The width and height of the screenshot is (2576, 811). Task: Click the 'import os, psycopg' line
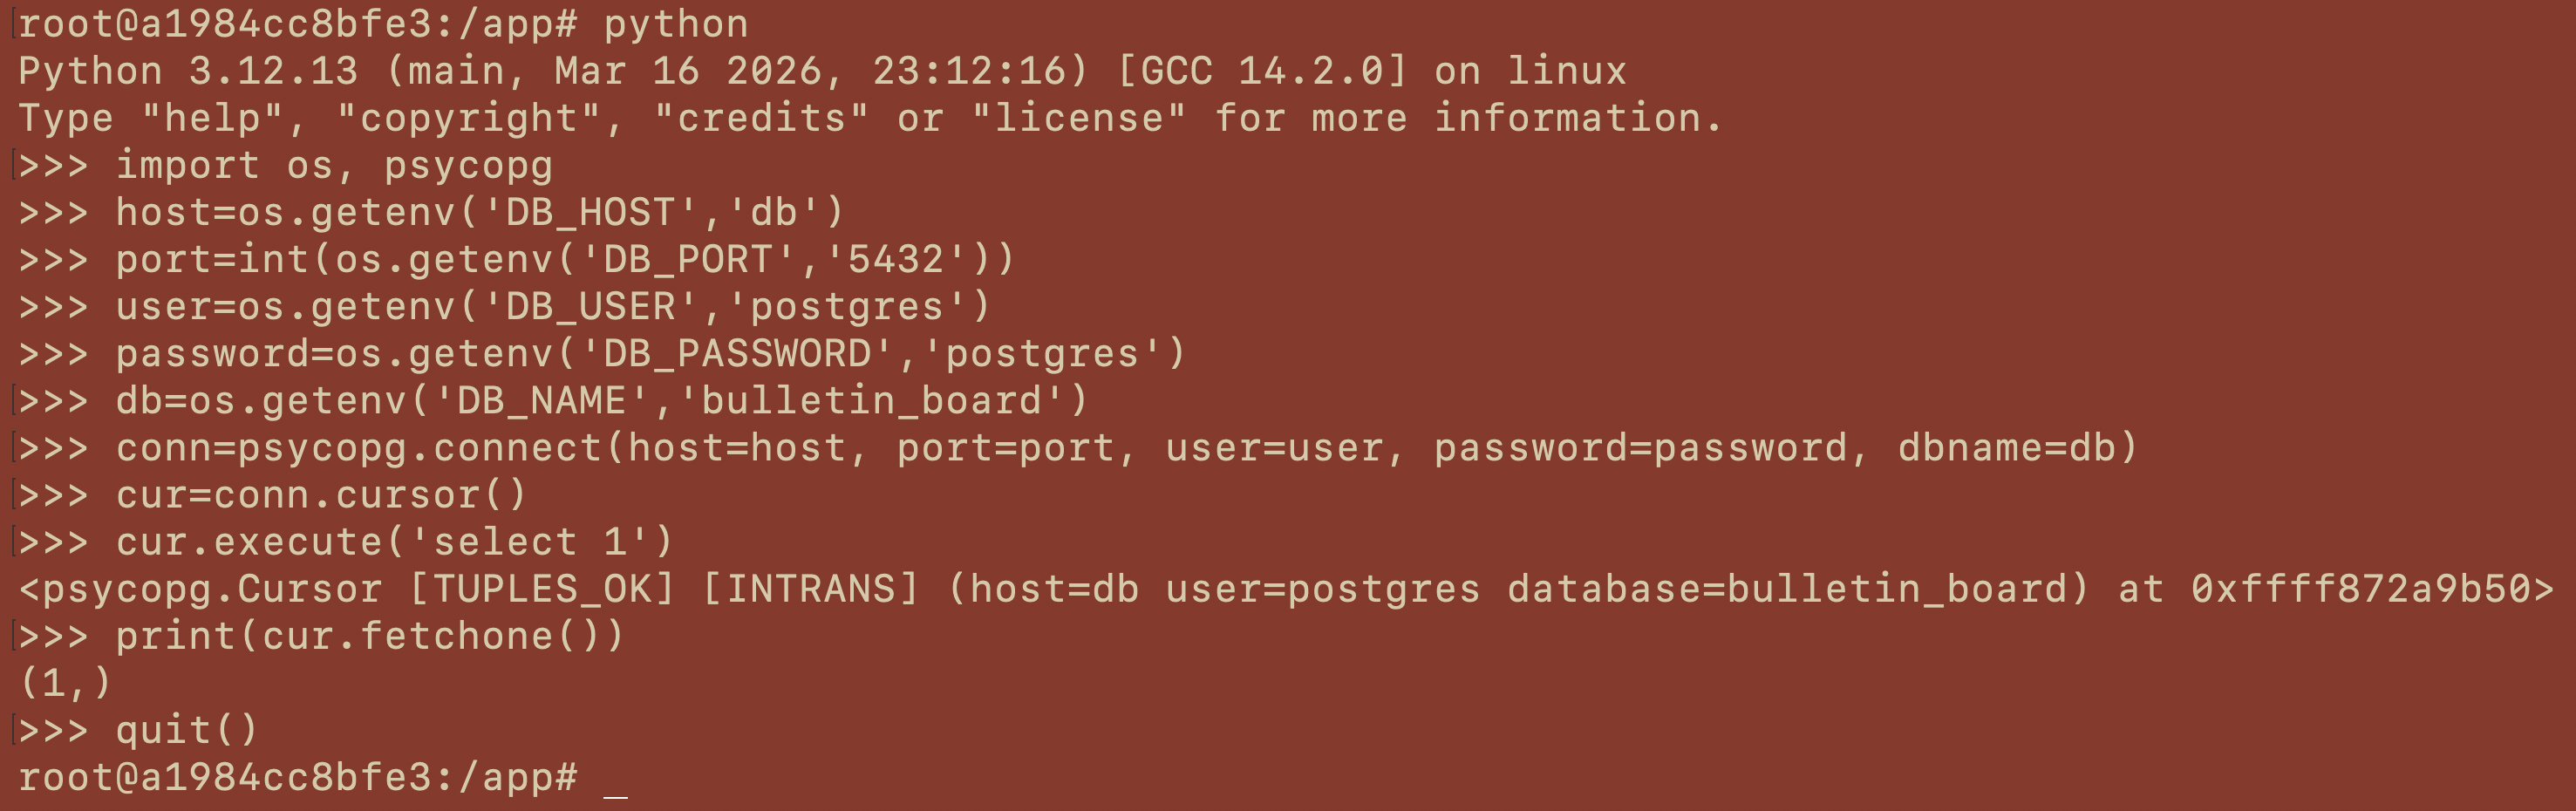[x=334, y=166]
